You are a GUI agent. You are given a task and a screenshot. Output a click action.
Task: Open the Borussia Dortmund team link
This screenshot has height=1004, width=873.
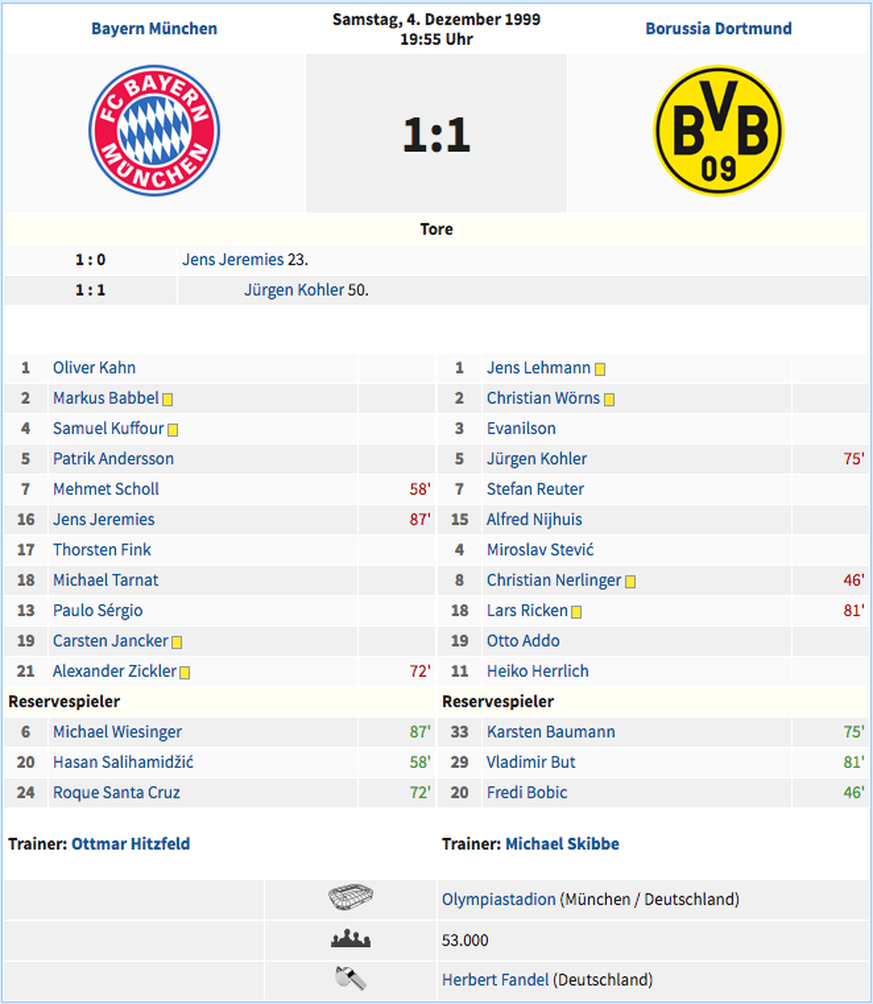pos(718,28)
